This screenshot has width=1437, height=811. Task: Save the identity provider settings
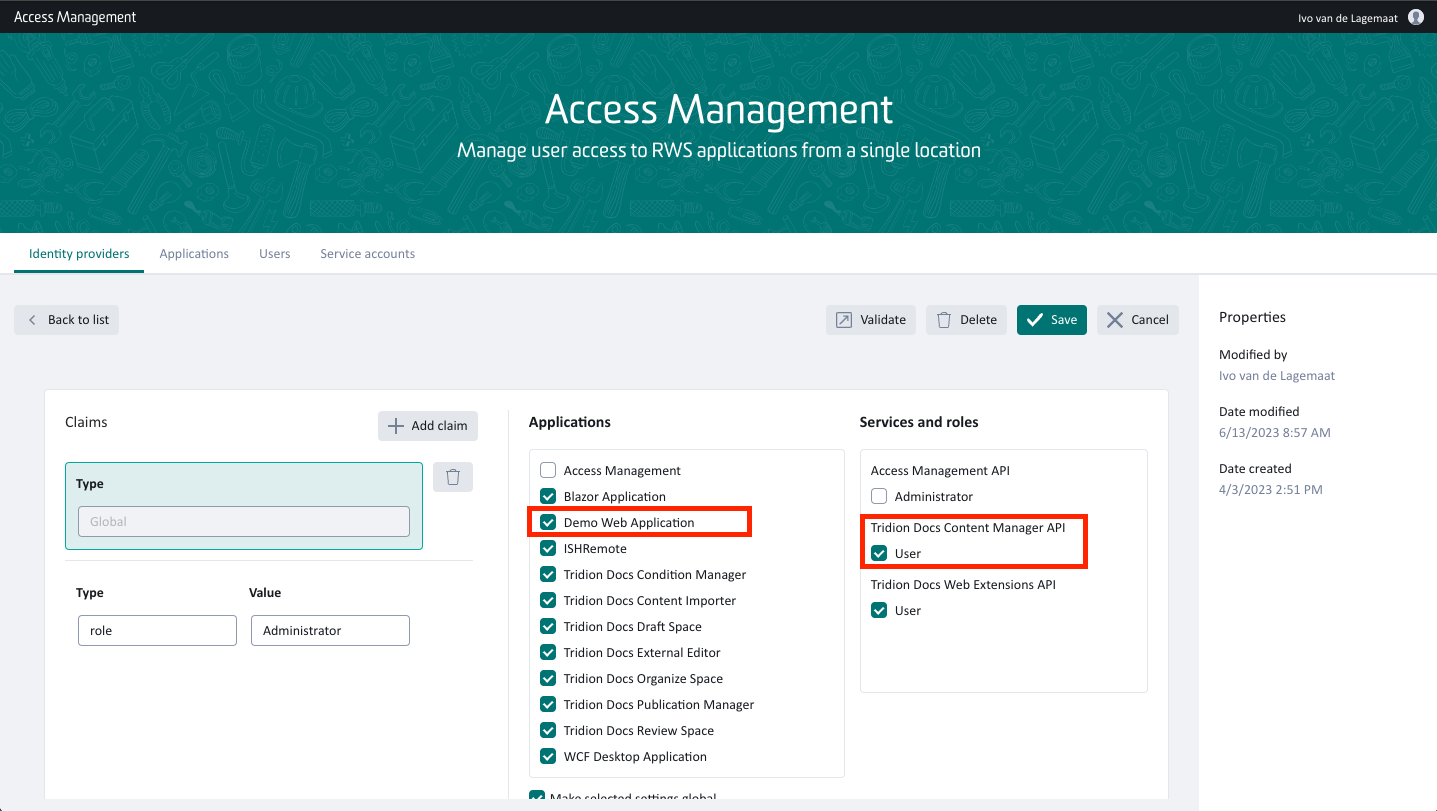coord(1052,320)
